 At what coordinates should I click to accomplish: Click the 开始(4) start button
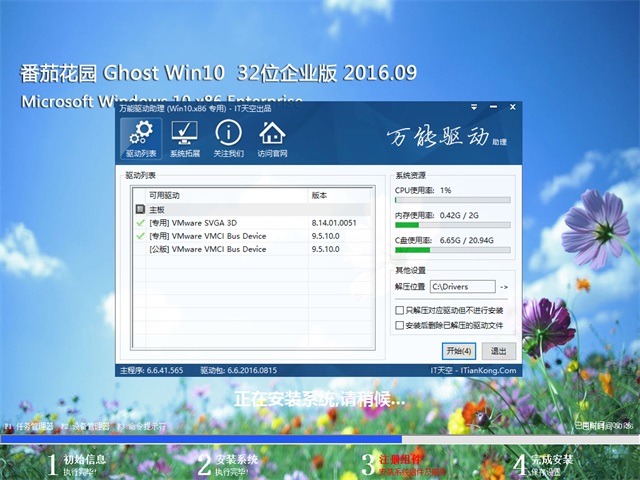(459, 351)
